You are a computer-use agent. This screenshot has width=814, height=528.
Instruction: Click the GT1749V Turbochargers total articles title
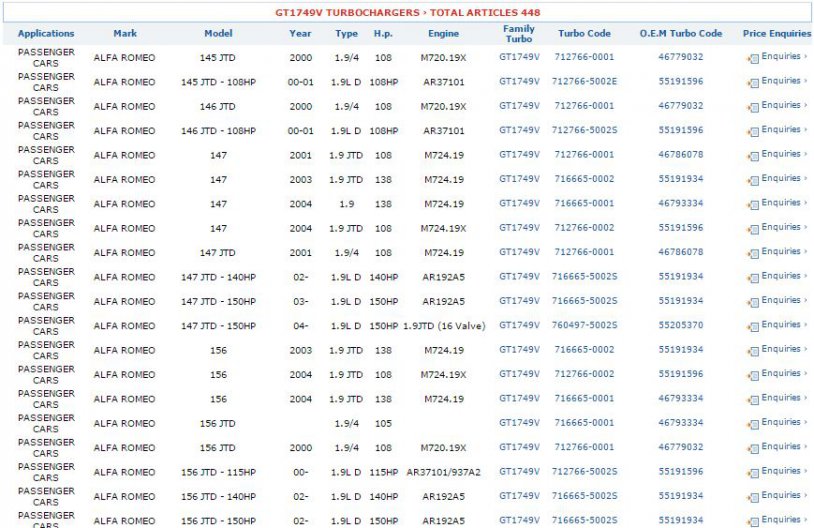(x=407, y=12)
